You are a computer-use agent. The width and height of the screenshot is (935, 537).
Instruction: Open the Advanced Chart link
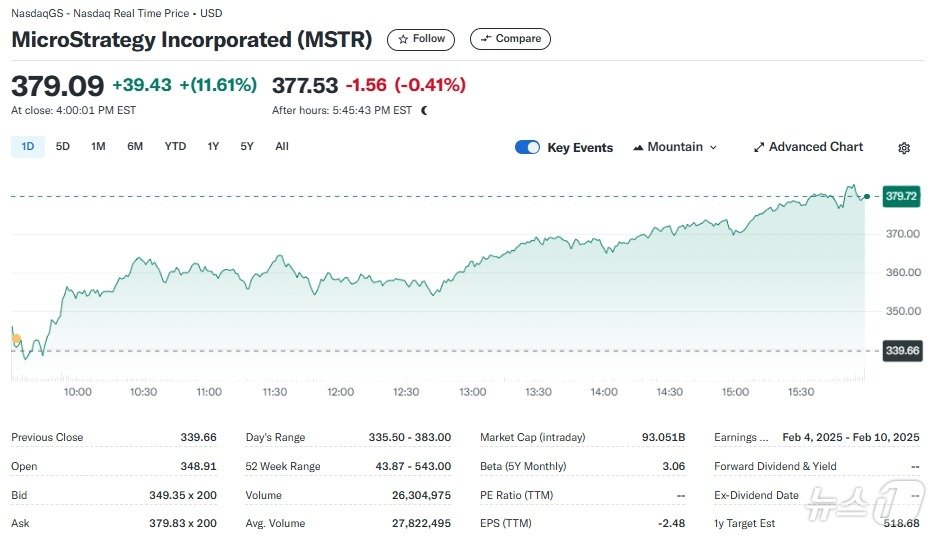(x=815, y=147)
